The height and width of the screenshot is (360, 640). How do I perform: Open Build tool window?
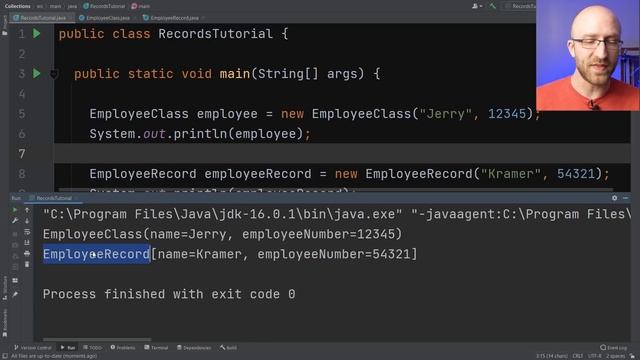pyautogui.click(x=228, y=348)
